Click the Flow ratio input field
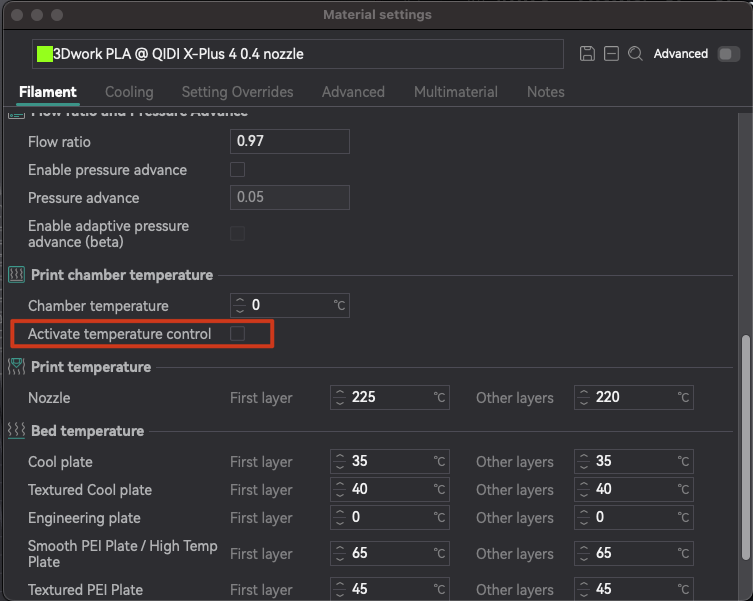The image size is (753, 601). (289, 142)
